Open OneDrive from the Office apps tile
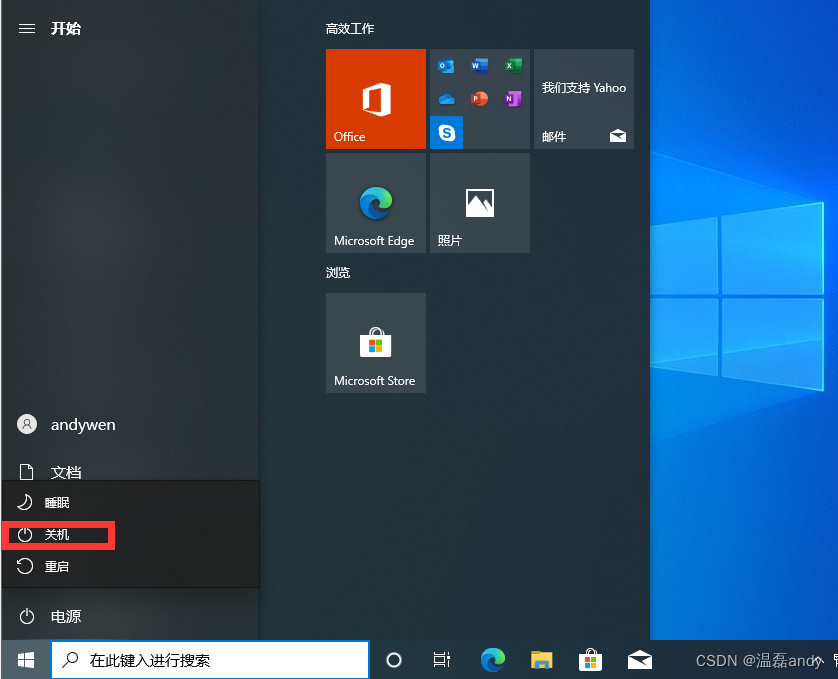838x679 pixels. pyautogui.click(x=446, y=99)
